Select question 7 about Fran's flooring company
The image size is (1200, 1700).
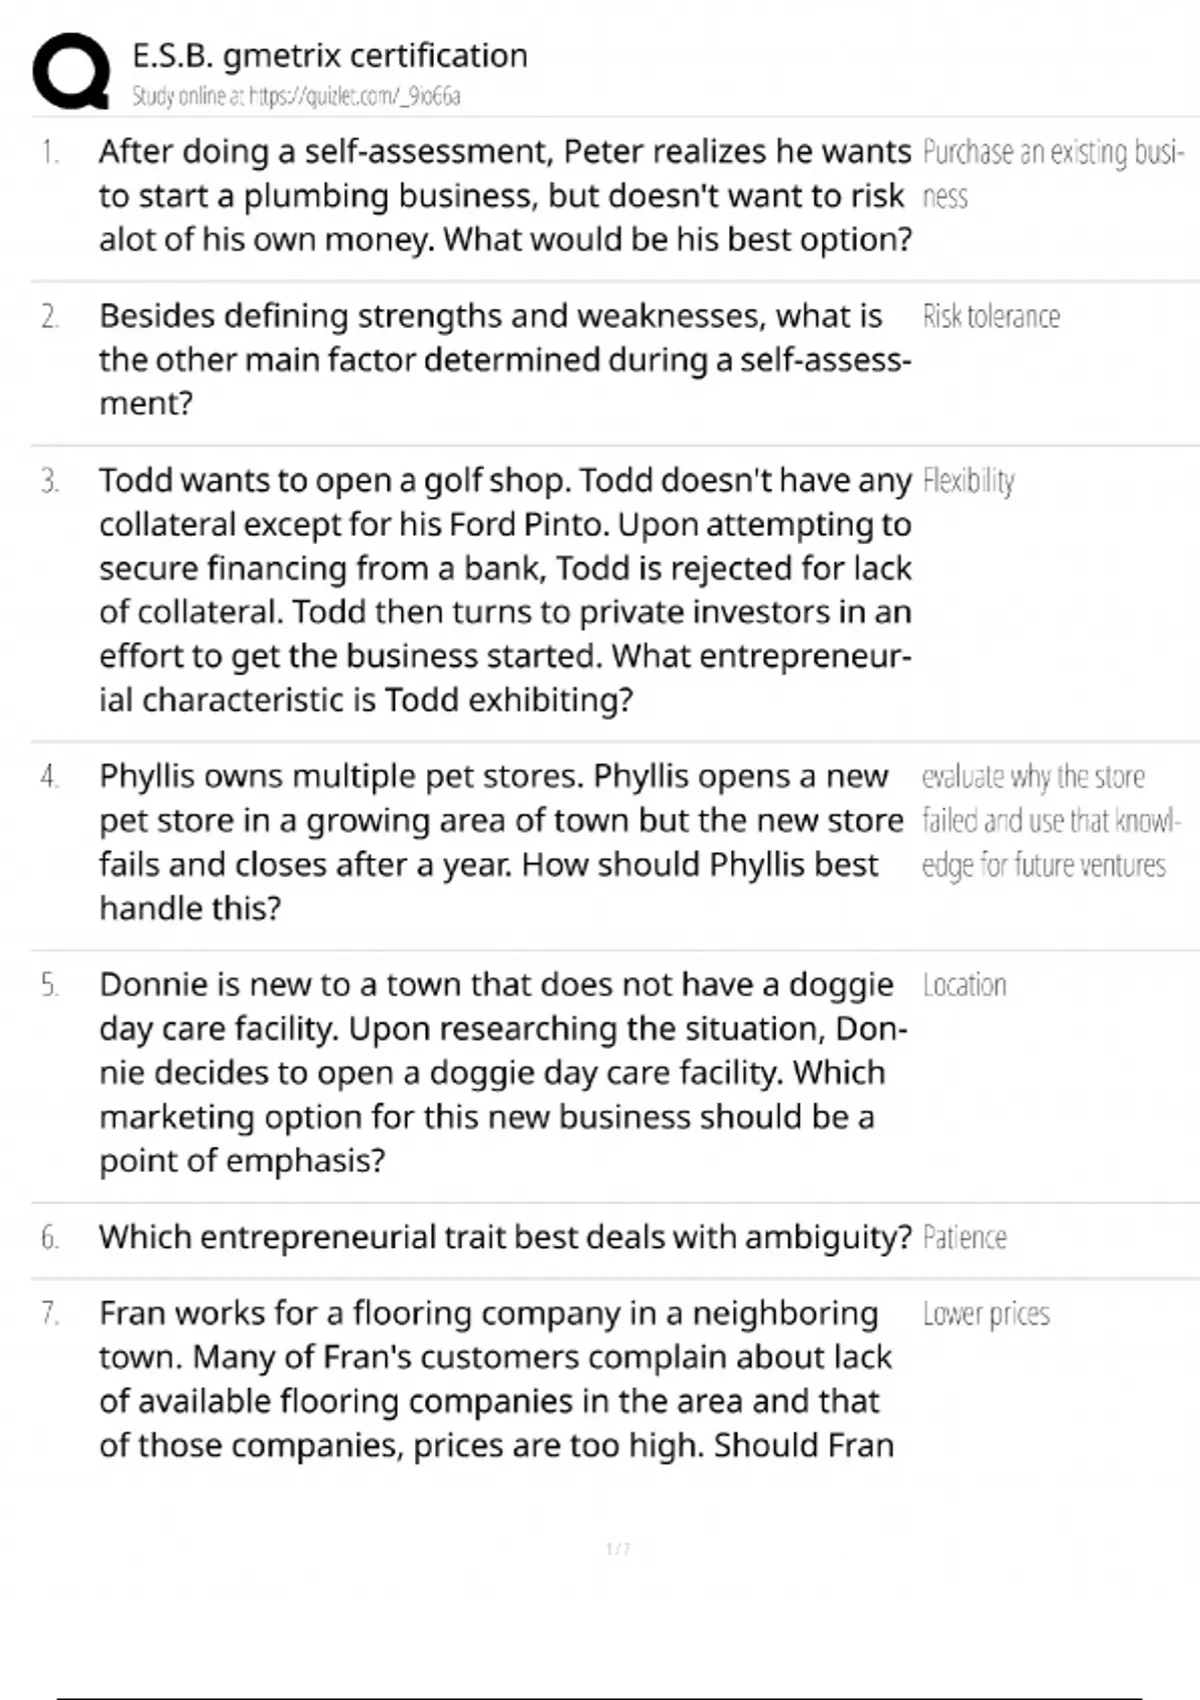[x=495, y=1379]
